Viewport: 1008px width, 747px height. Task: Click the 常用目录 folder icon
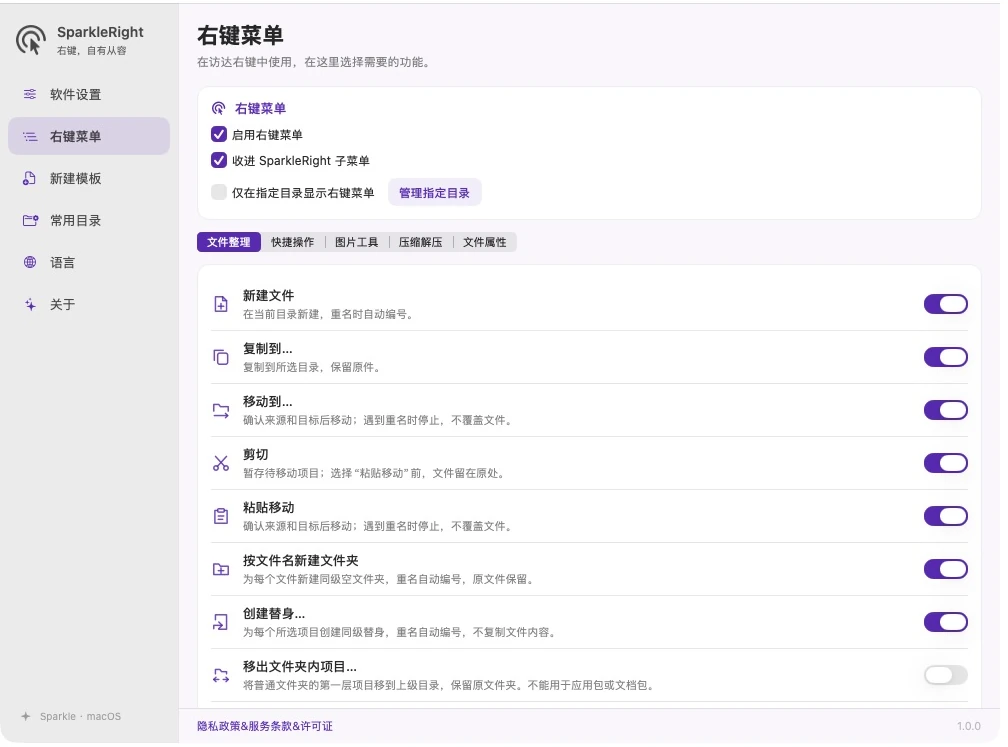click(30, 220)
